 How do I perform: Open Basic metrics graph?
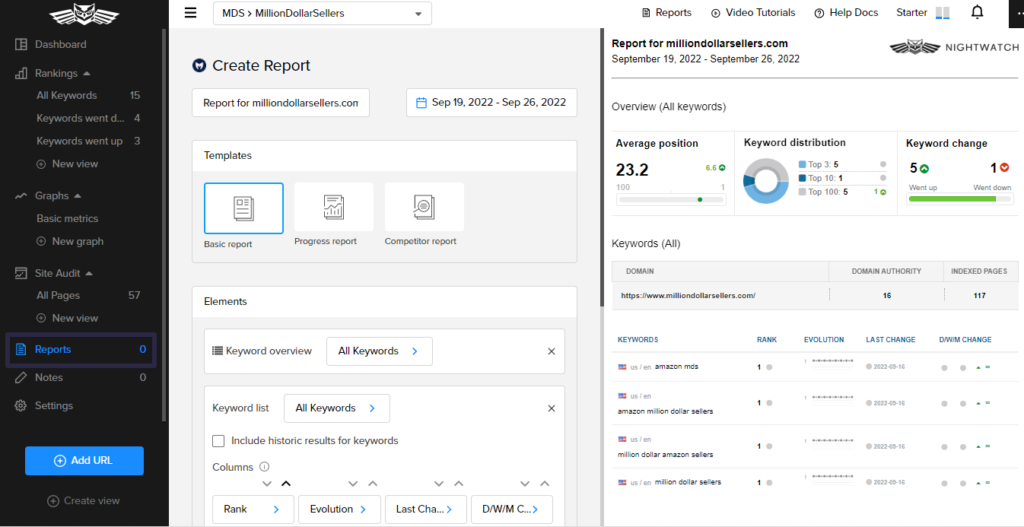[x=67, y=219]
